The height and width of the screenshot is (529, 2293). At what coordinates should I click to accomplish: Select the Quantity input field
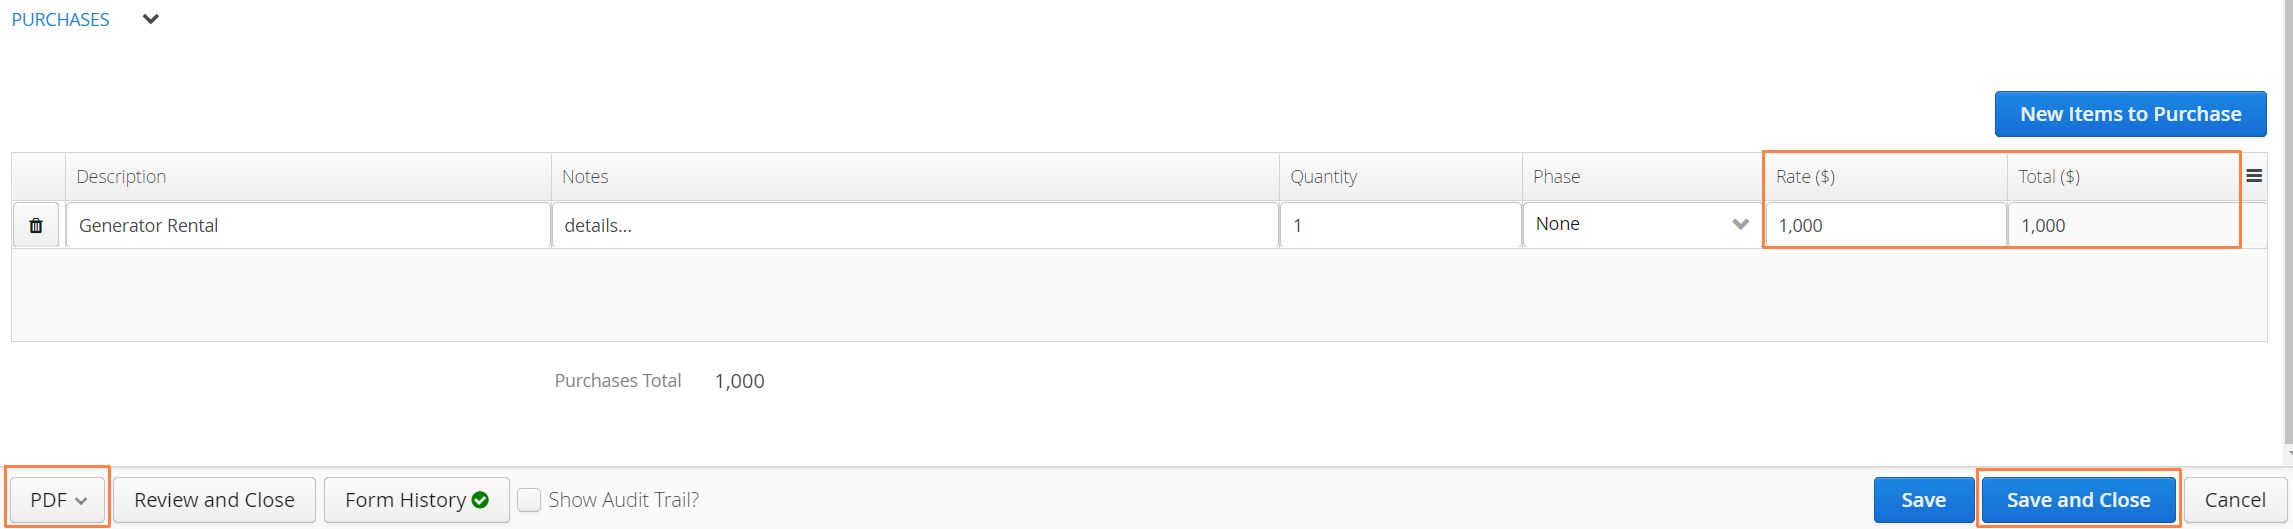(x=1400, y=225)
